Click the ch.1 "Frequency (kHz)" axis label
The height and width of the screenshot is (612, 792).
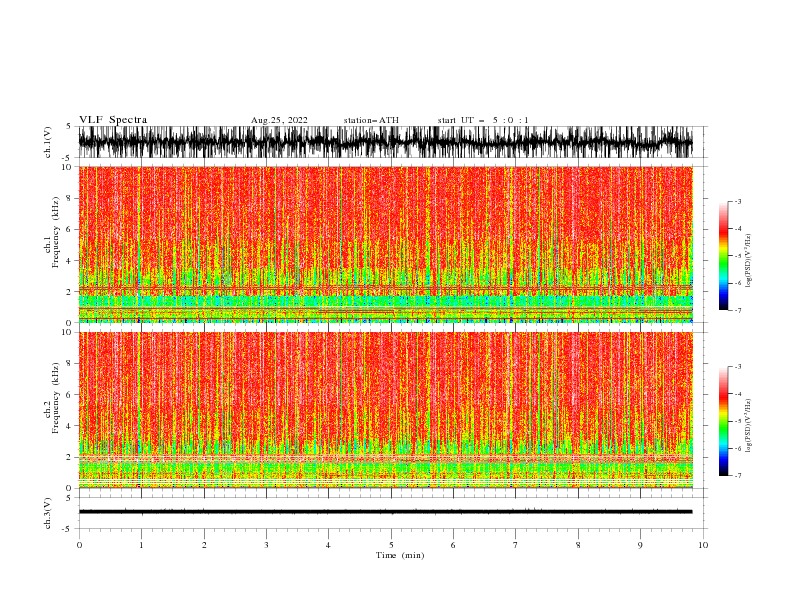56,232
